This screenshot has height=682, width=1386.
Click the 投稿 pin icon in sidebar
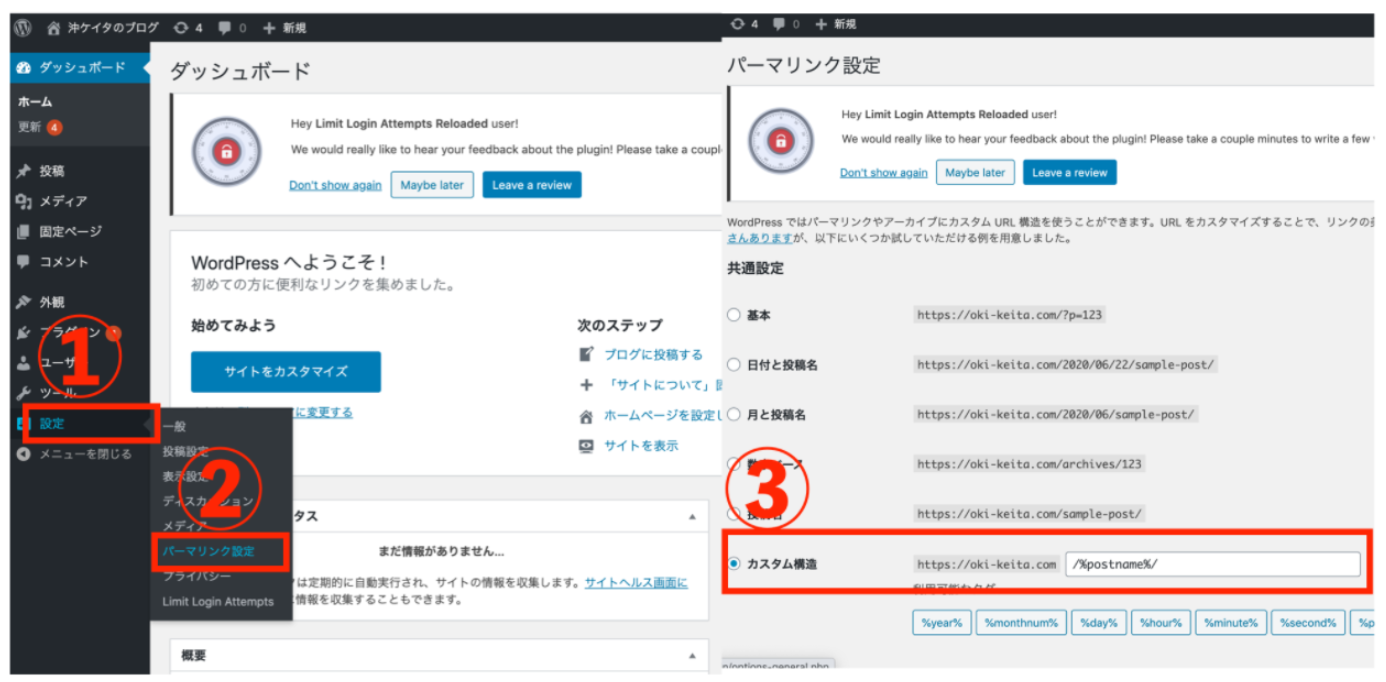[24, 171]
